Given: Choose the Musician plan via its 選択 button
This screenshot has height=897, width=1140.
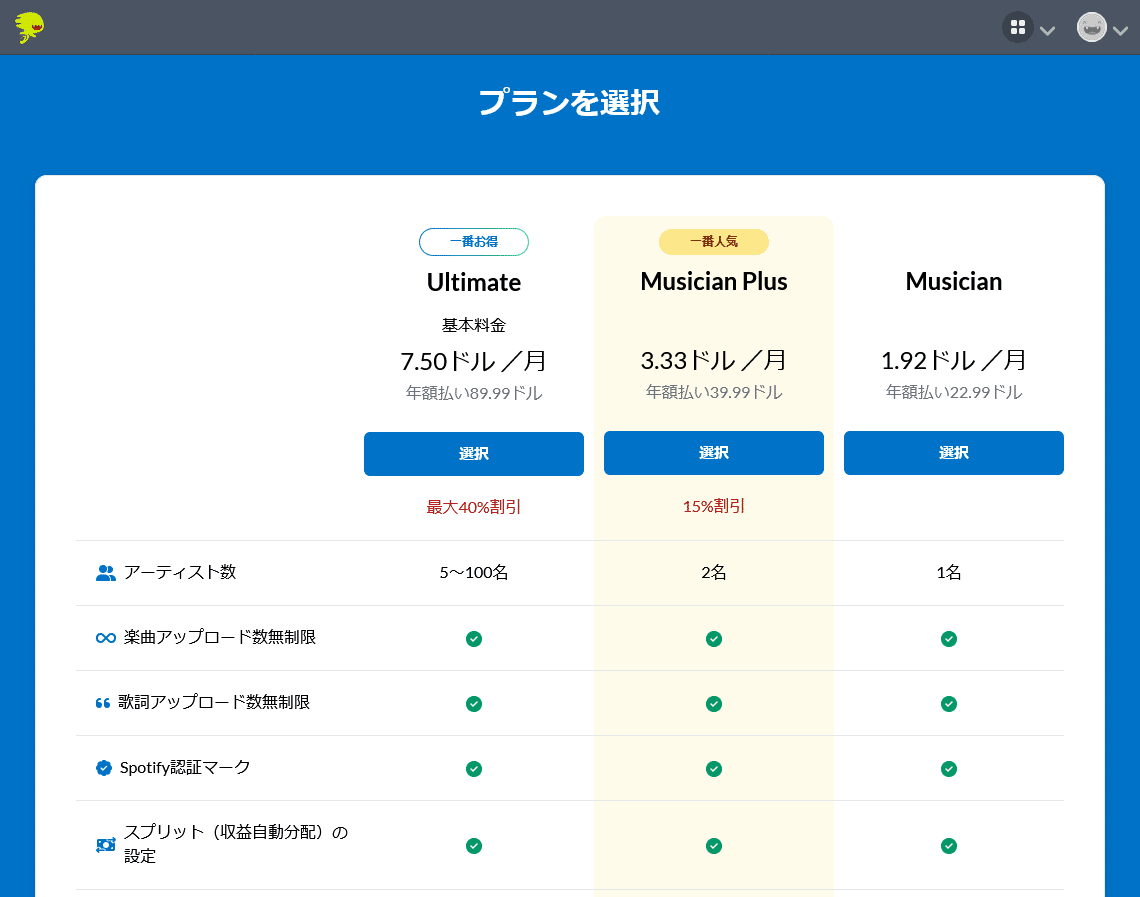Looking at the screenshot, I should [x=953, y=453].
